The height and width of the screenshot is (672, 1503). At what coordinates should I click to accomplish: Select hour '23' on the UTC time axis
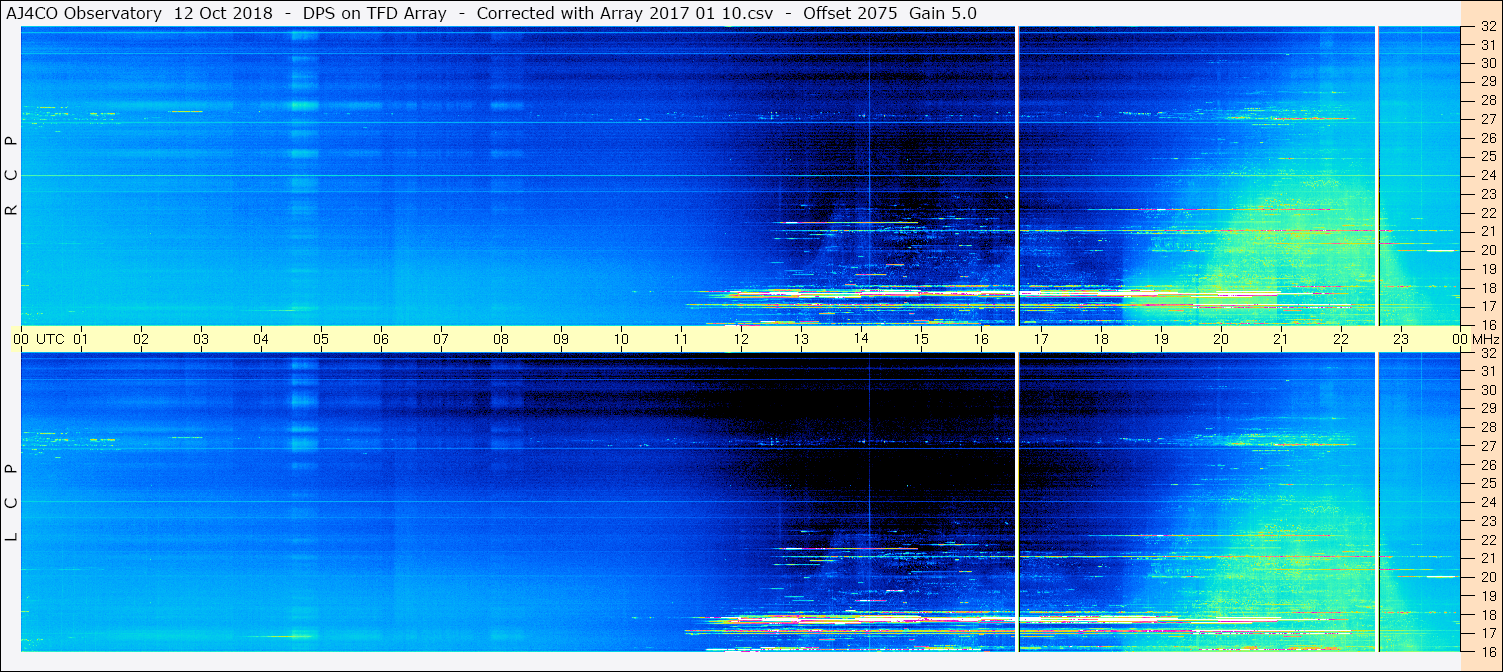(1401, 339)
